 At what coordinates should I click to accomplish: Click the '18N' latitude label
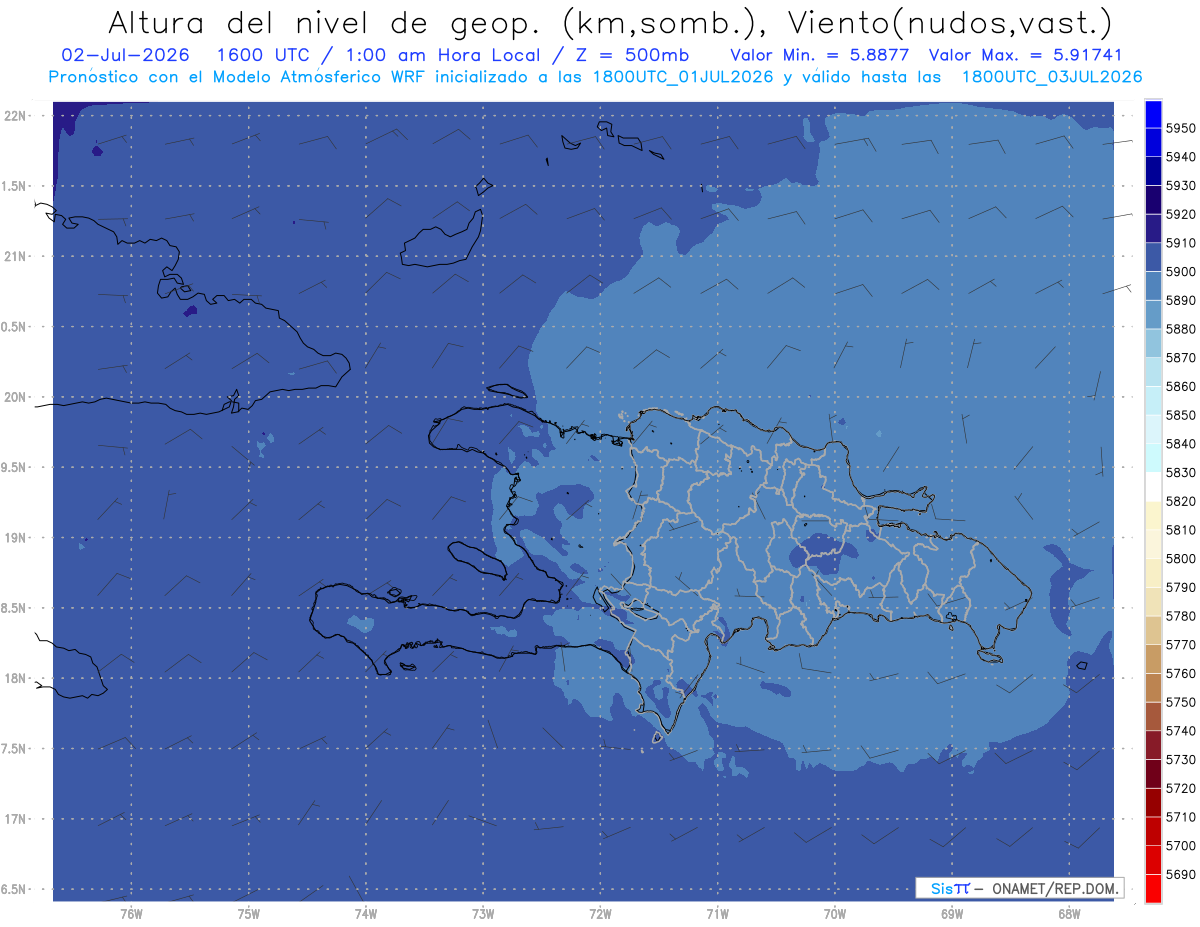tap(17, 678)
